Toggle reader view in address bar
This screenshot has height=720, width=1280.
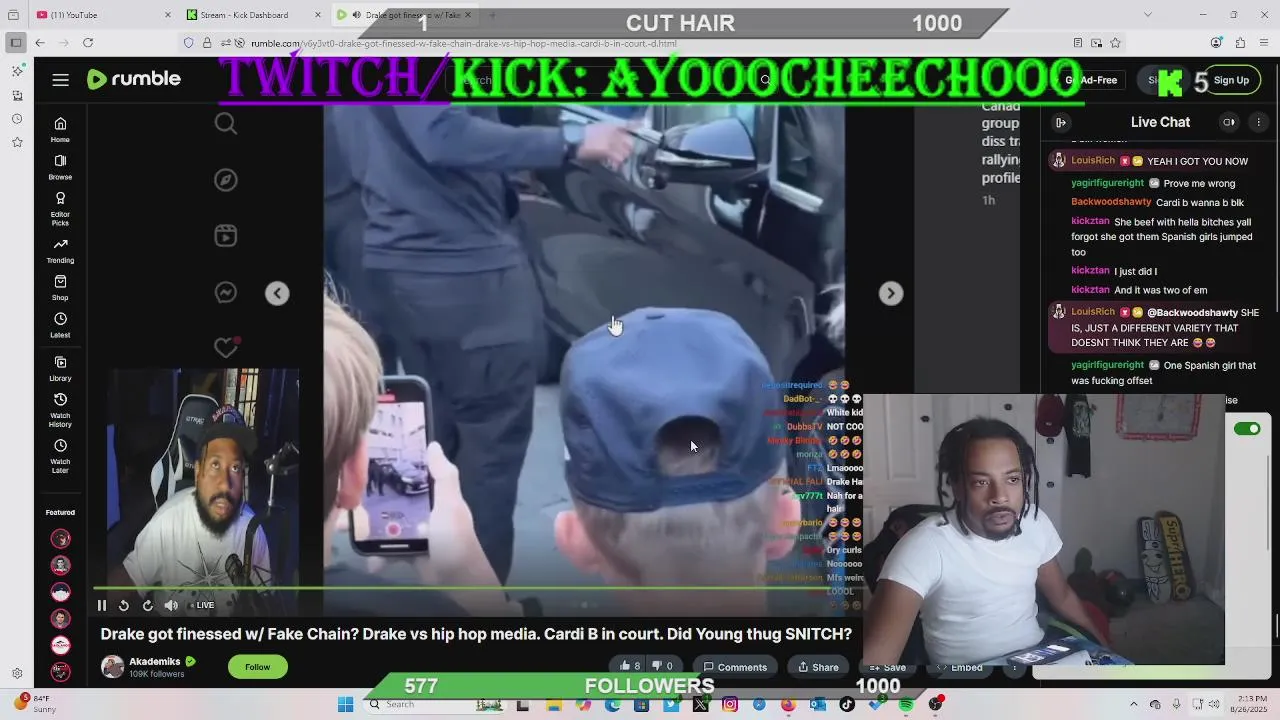point(1077,43)
